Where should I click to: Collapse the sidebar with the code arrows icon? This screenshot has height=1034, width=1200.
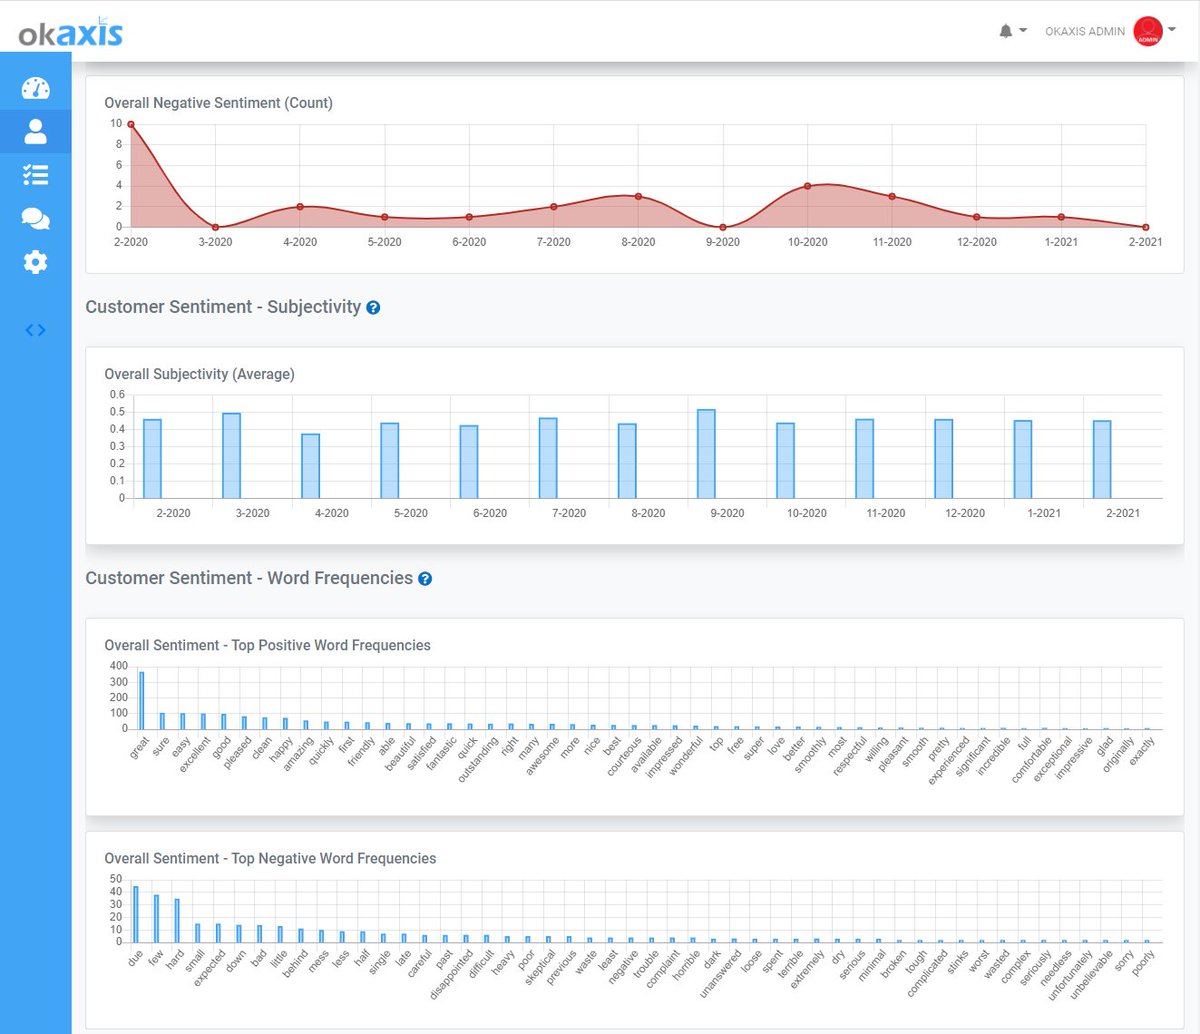pos(35,330)
